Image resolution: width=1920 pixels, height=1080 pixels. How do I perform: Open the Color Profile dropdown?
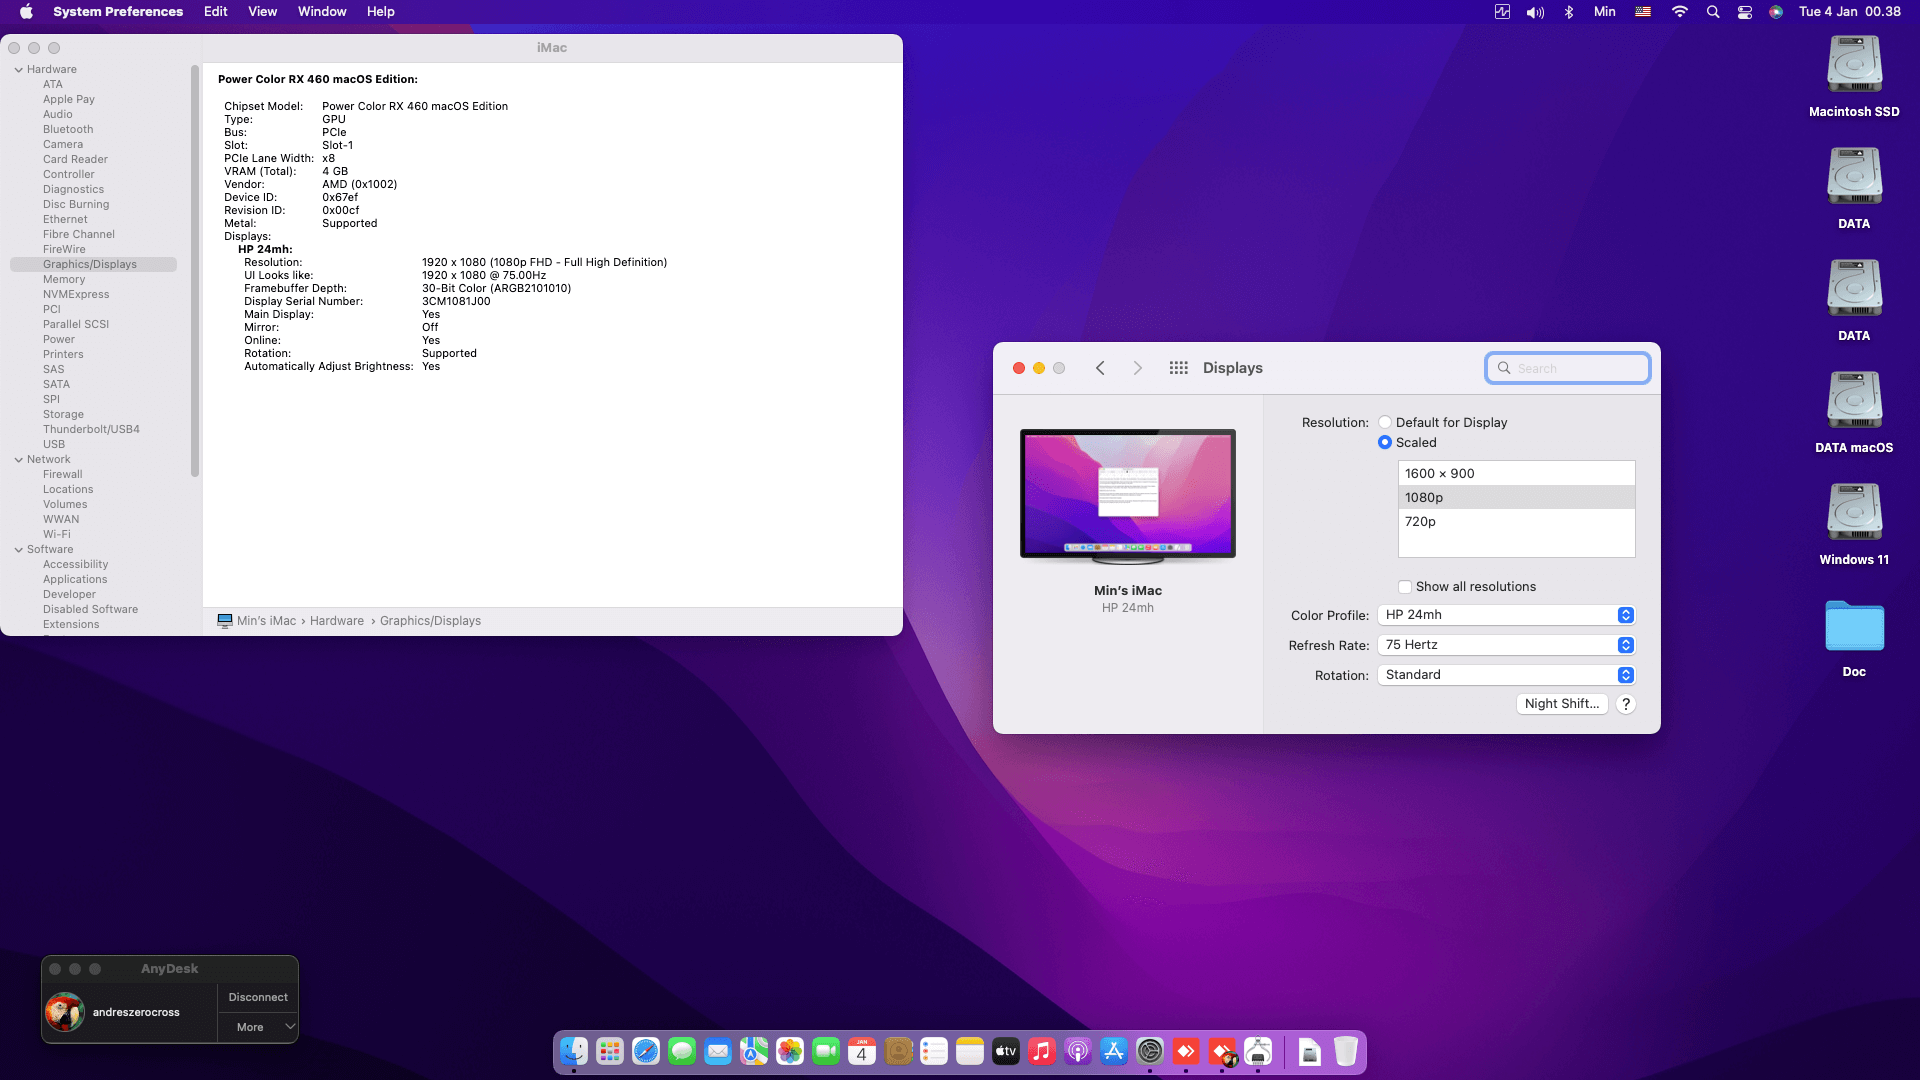coord(1506,615)
